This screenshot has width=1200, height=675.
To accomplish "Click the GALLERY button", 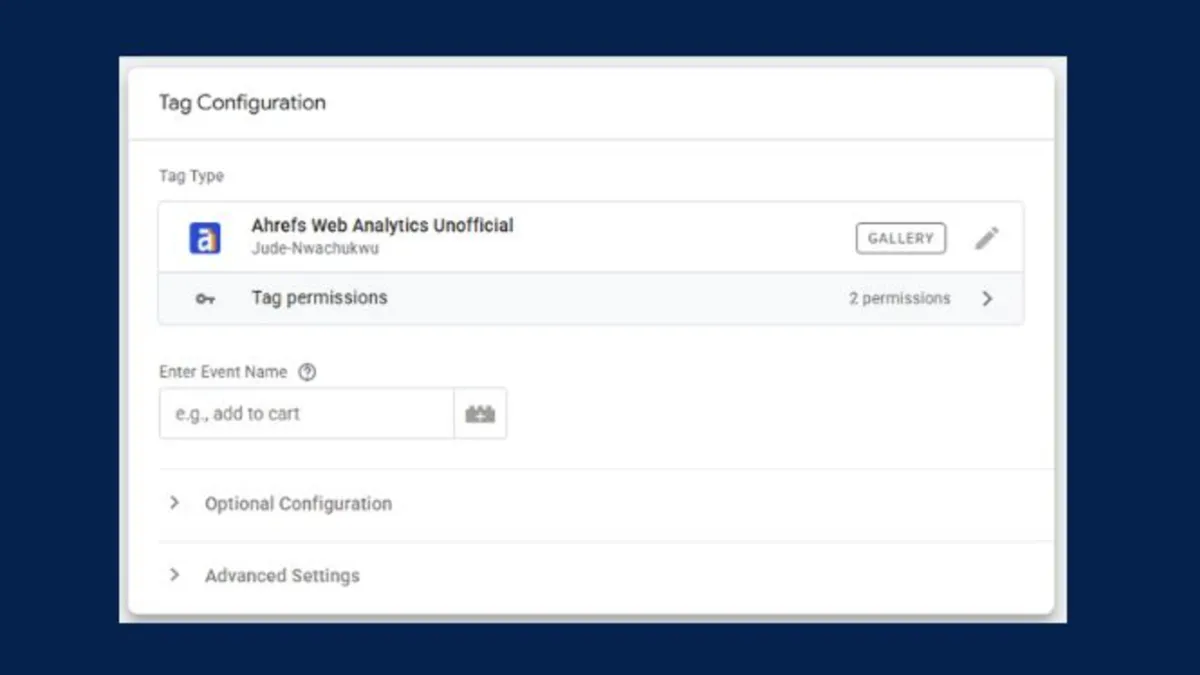I will [x=900, y=237].
